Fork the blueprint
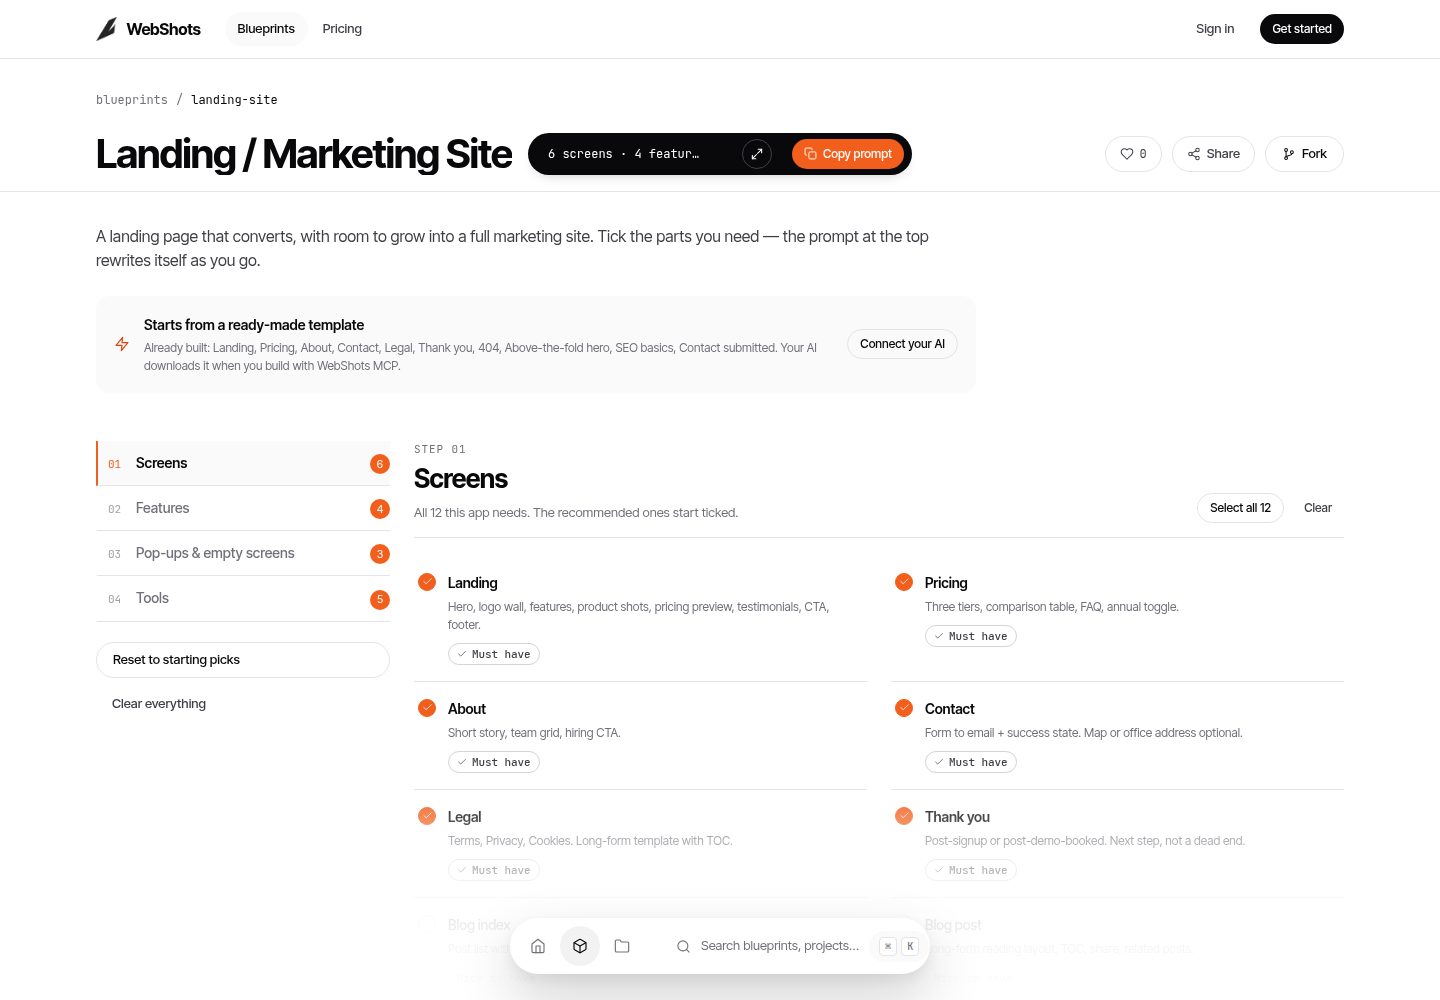Image resolution: width=1440 pixels, height=1000 pixels. pyautogui.click(x=1304, y=154)
